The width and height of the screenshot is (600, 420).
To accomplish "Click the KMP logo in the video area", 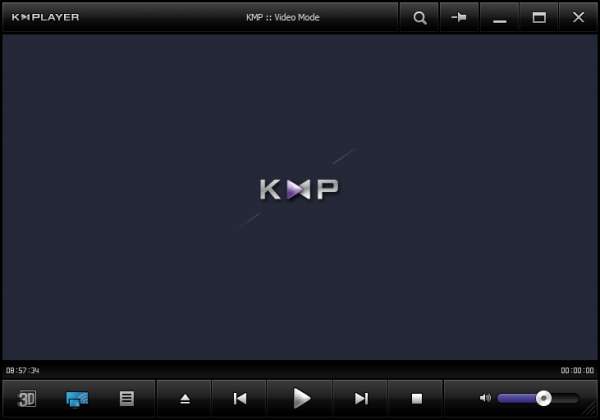I will tap(299, 189).
